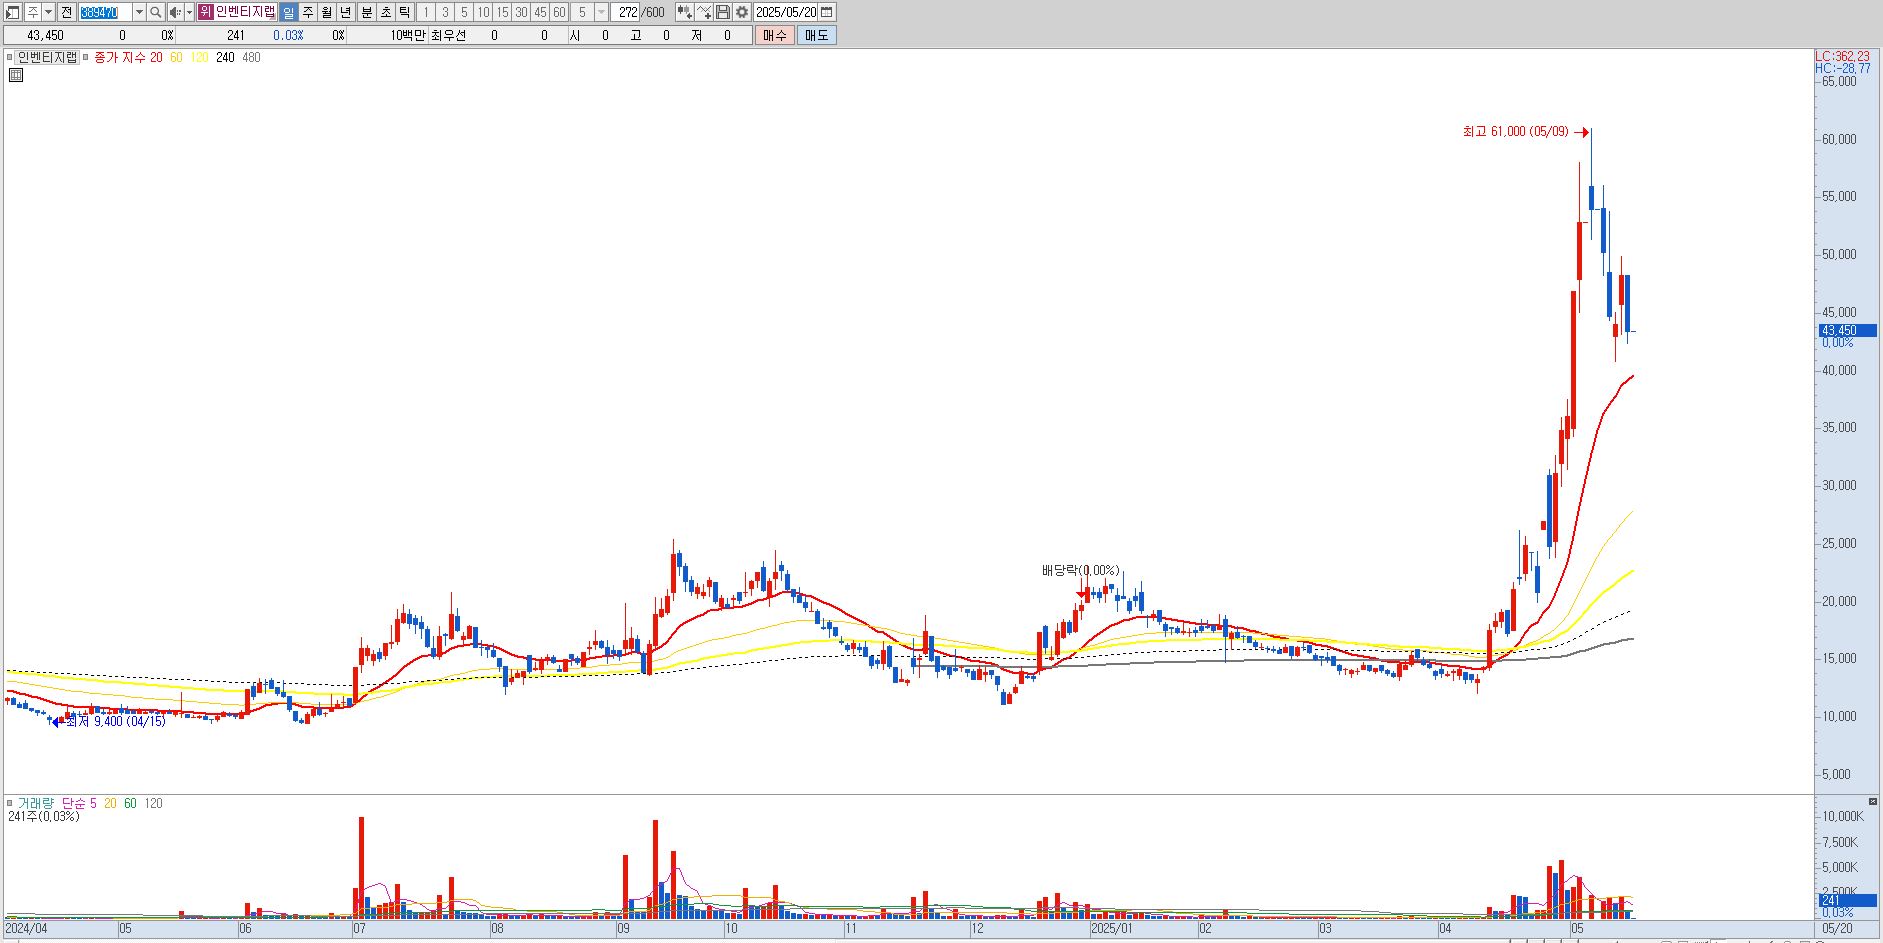Open the chart settings gear icon

[742, 12]
